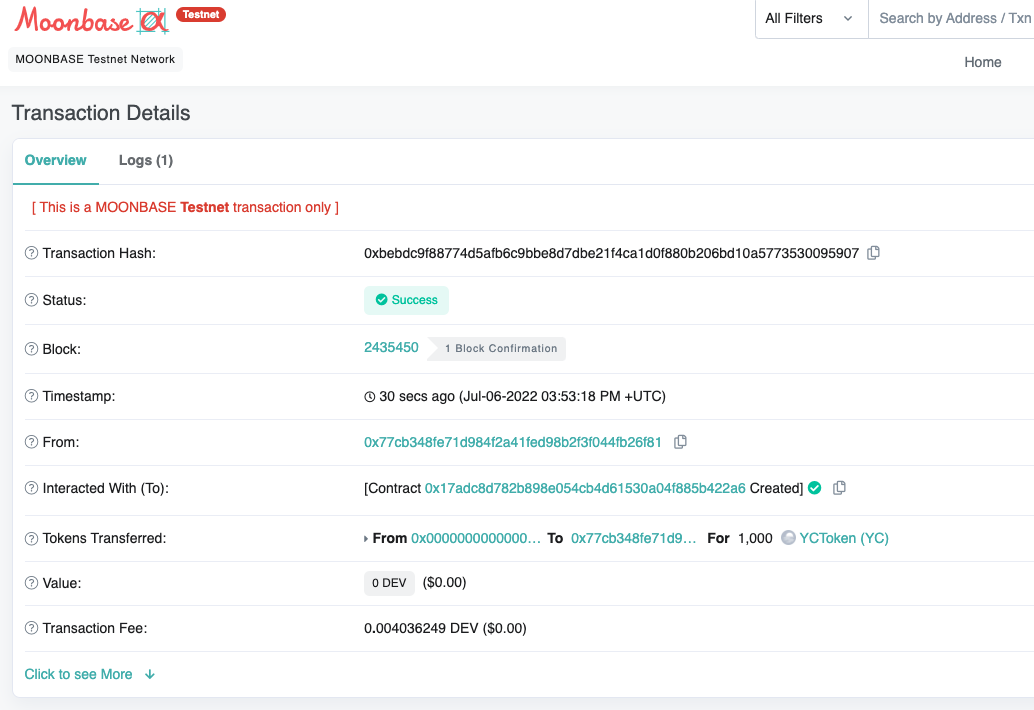Click the help icon beside Timestamp
This screenshot has width=1034, height=710.
pos(31,396)
